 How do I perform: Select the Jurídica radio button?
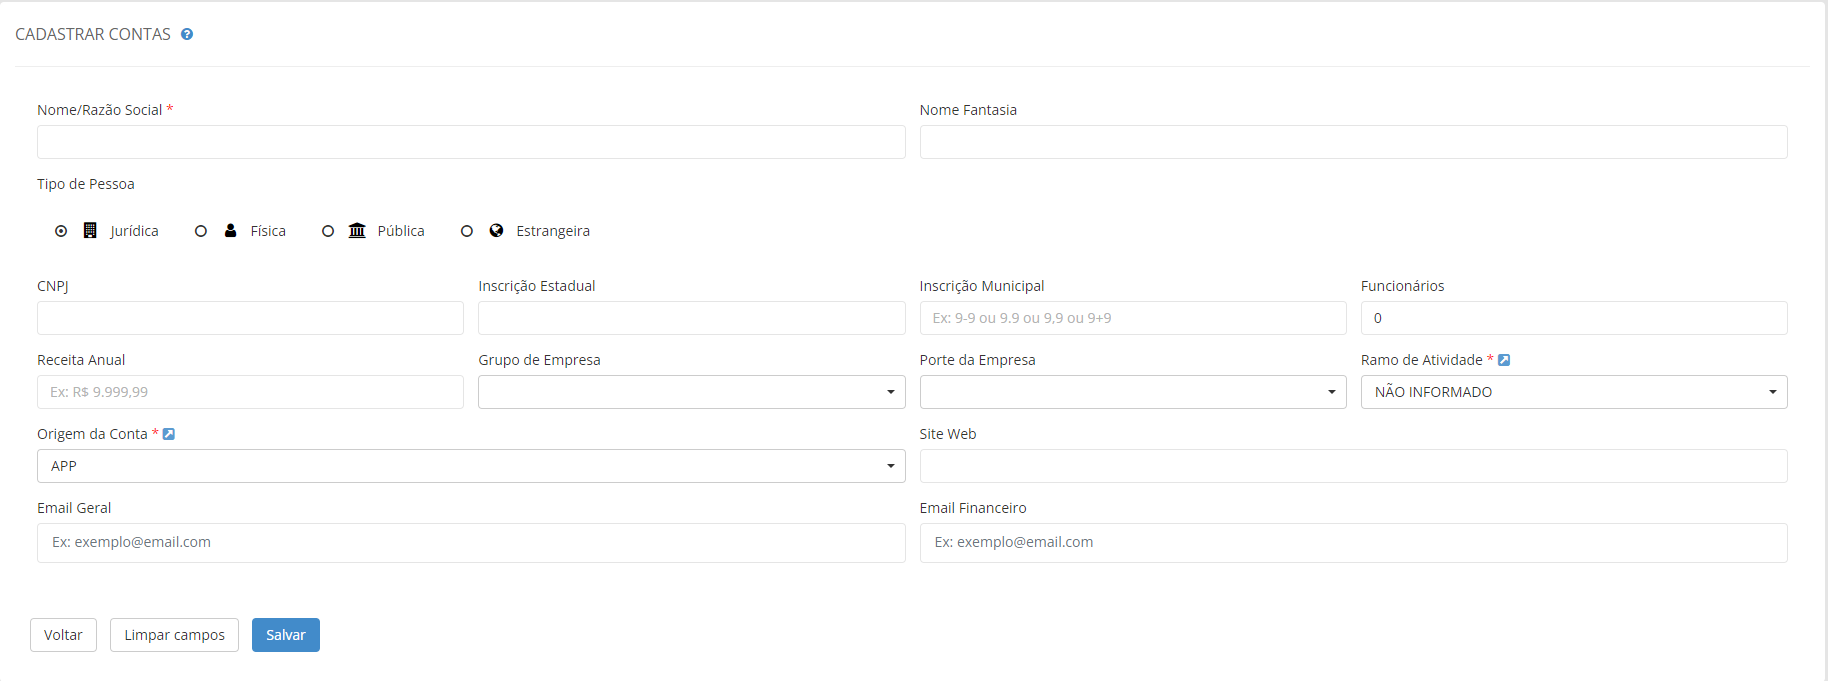(61, 231)
